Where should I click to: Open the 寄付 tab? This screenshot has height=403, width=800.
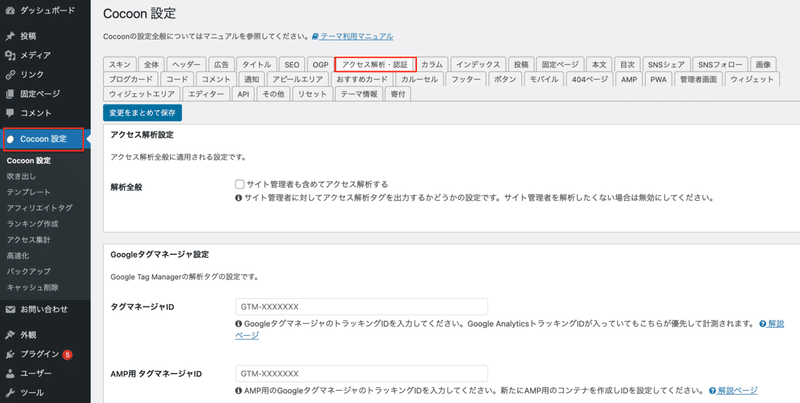point(397,94)
